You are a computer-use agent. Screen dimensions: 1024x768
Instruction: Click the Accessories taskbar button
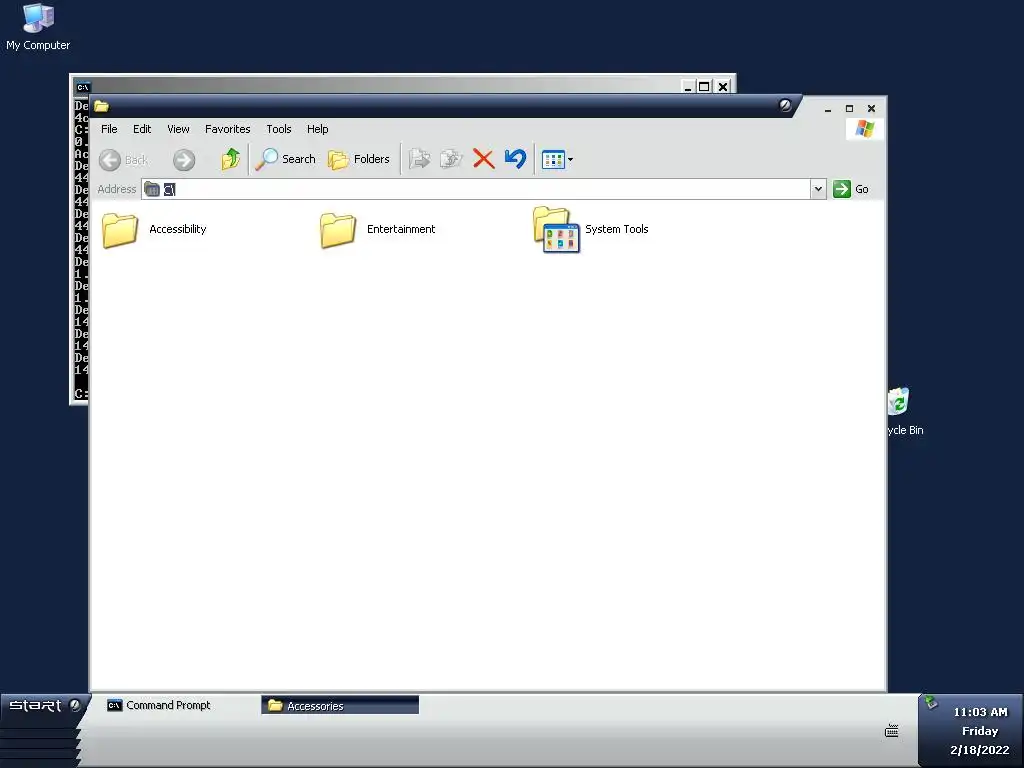pos(340,705)
